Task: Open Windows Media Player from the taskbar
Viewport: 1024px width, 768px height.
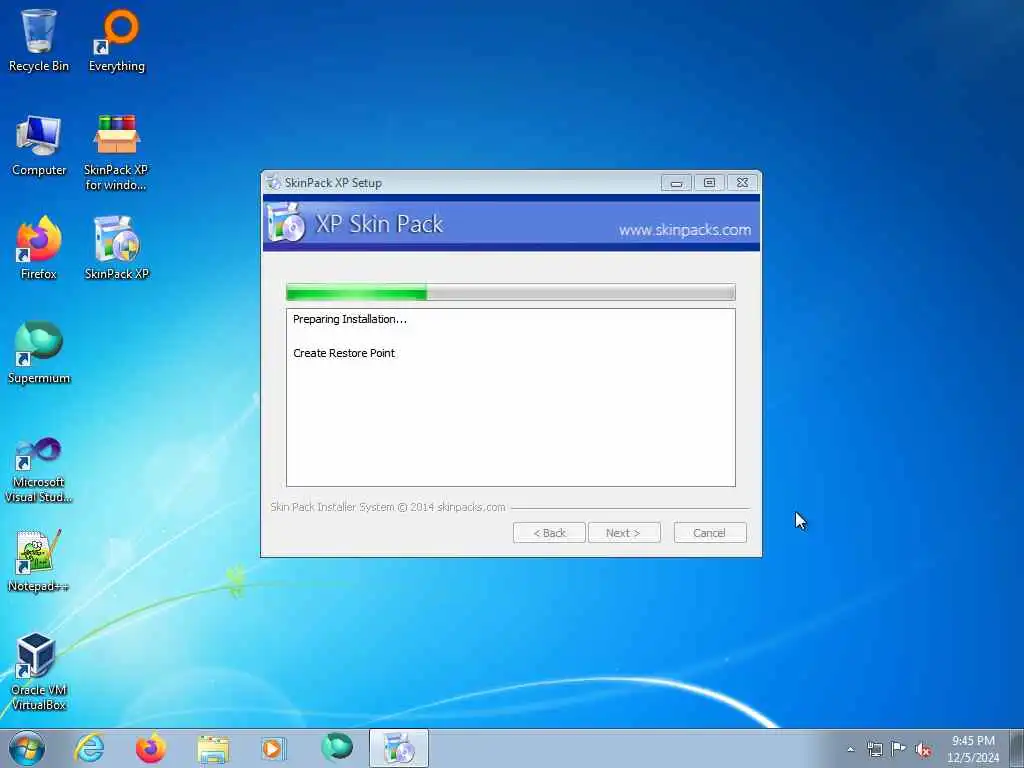Action: [273, 748]
